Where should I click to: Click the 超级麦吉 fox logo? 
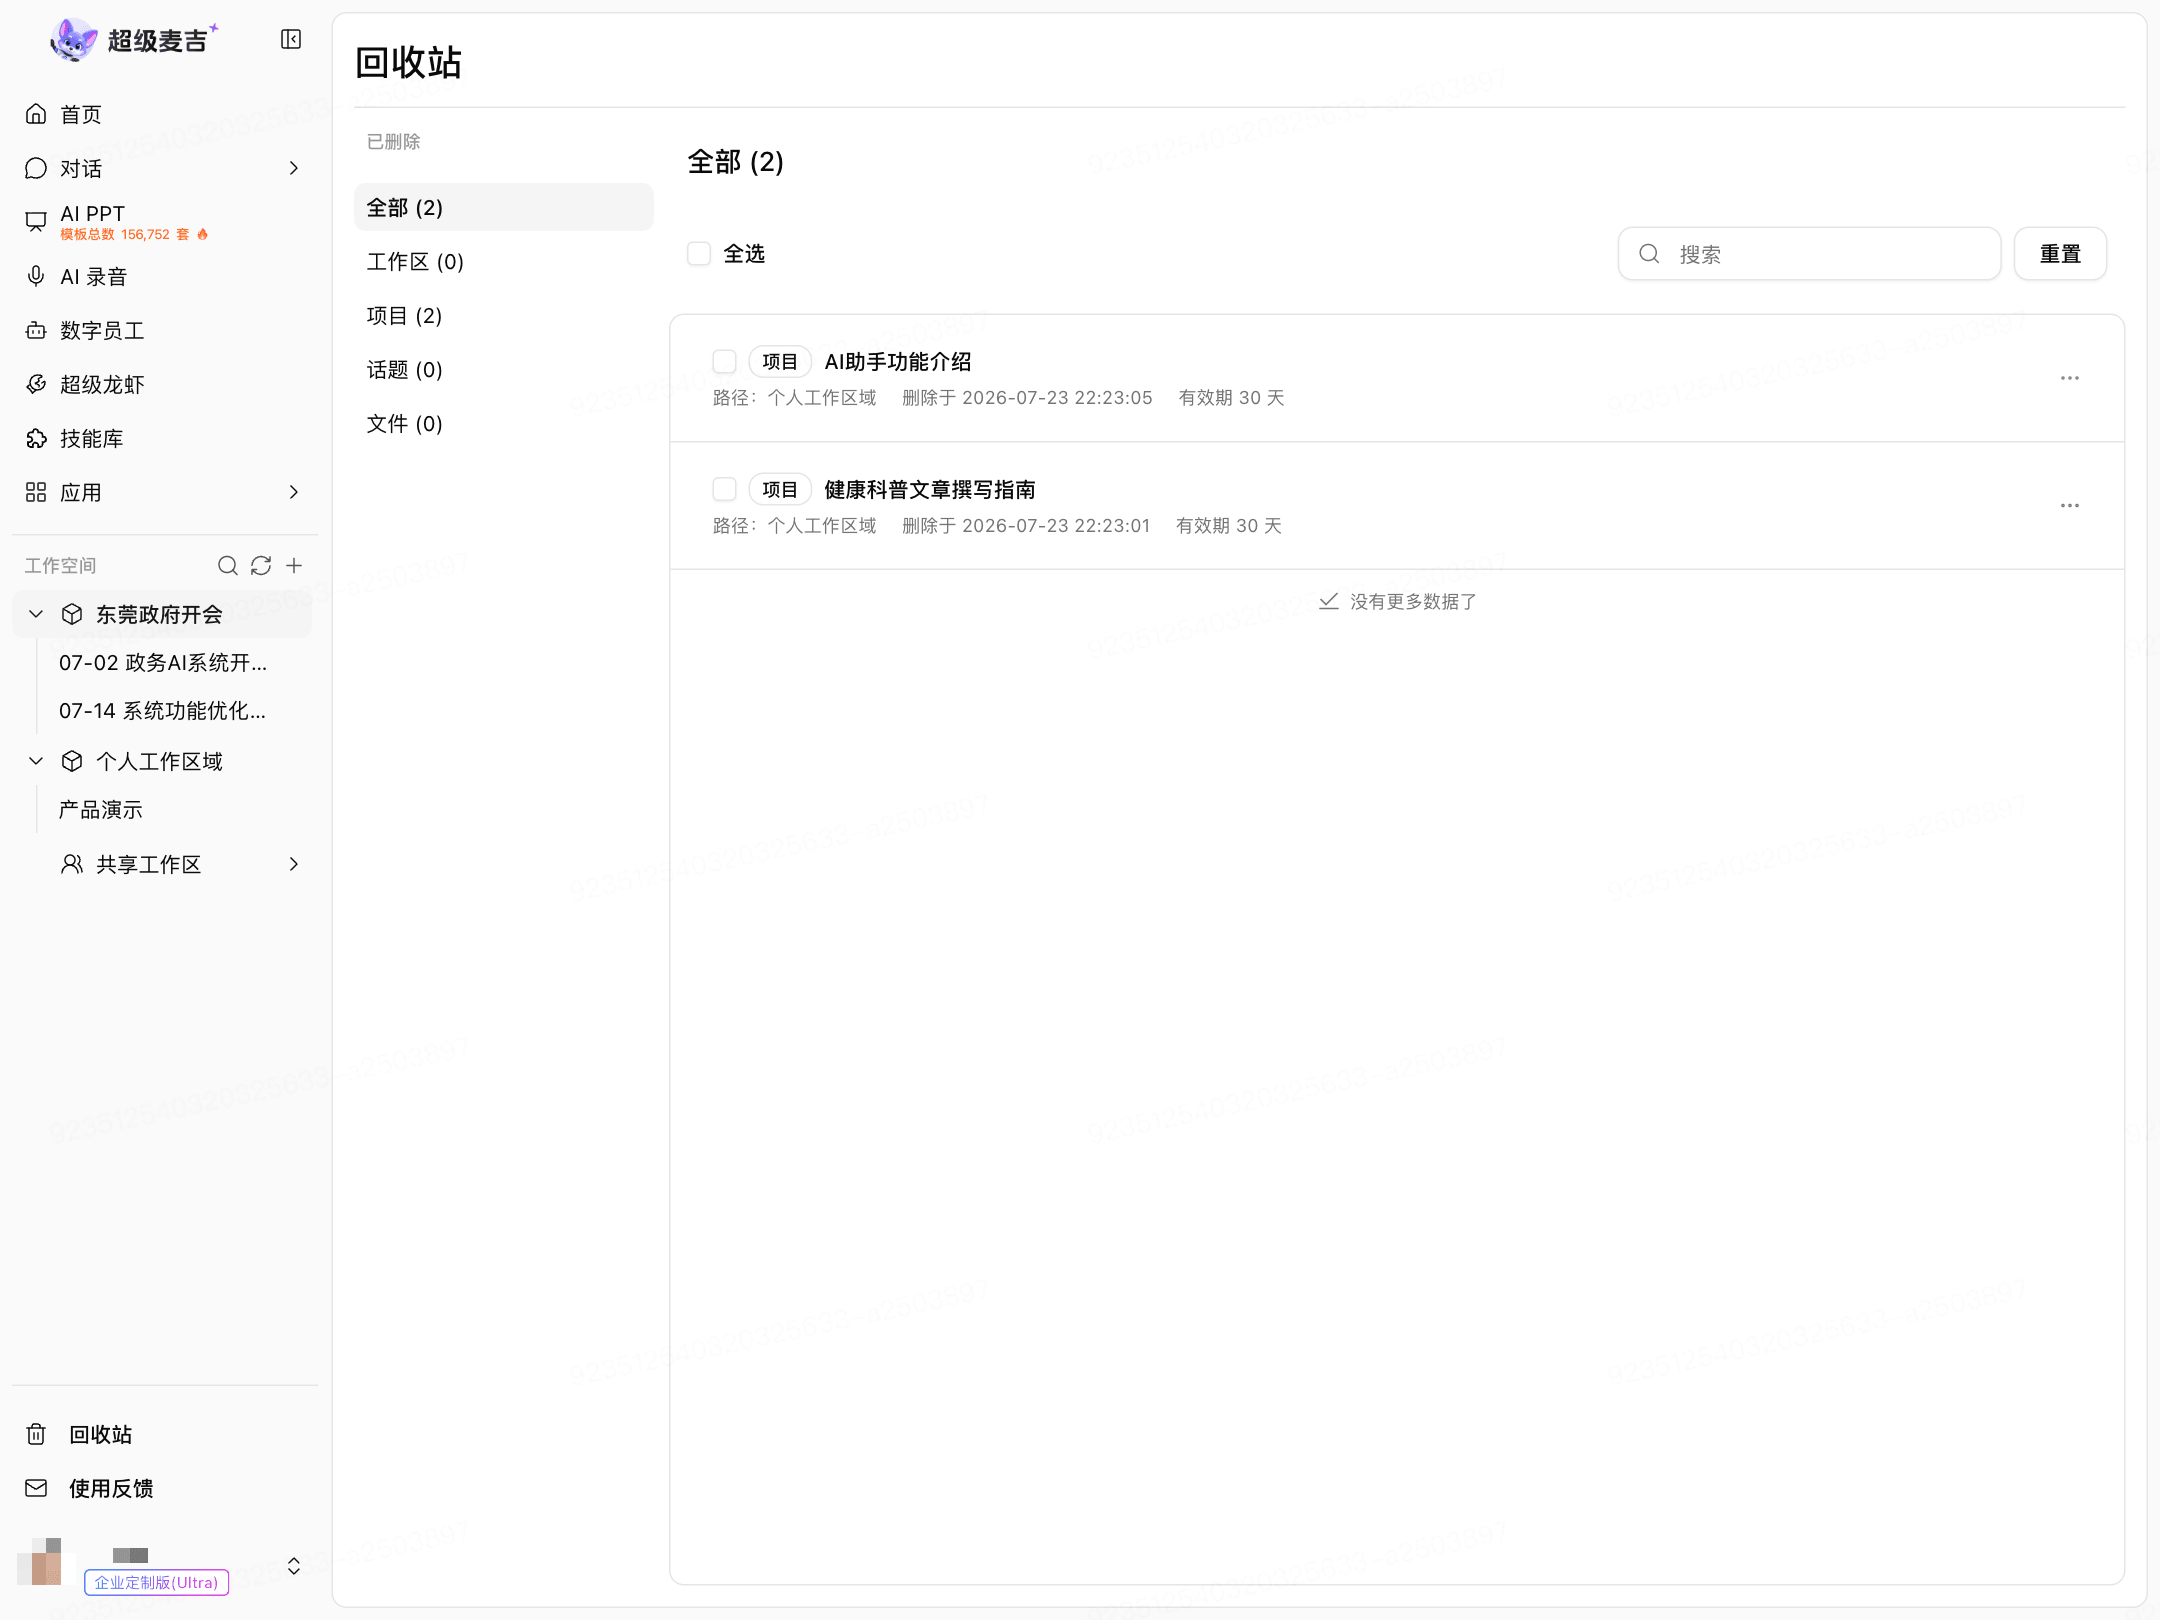[73, 40]
